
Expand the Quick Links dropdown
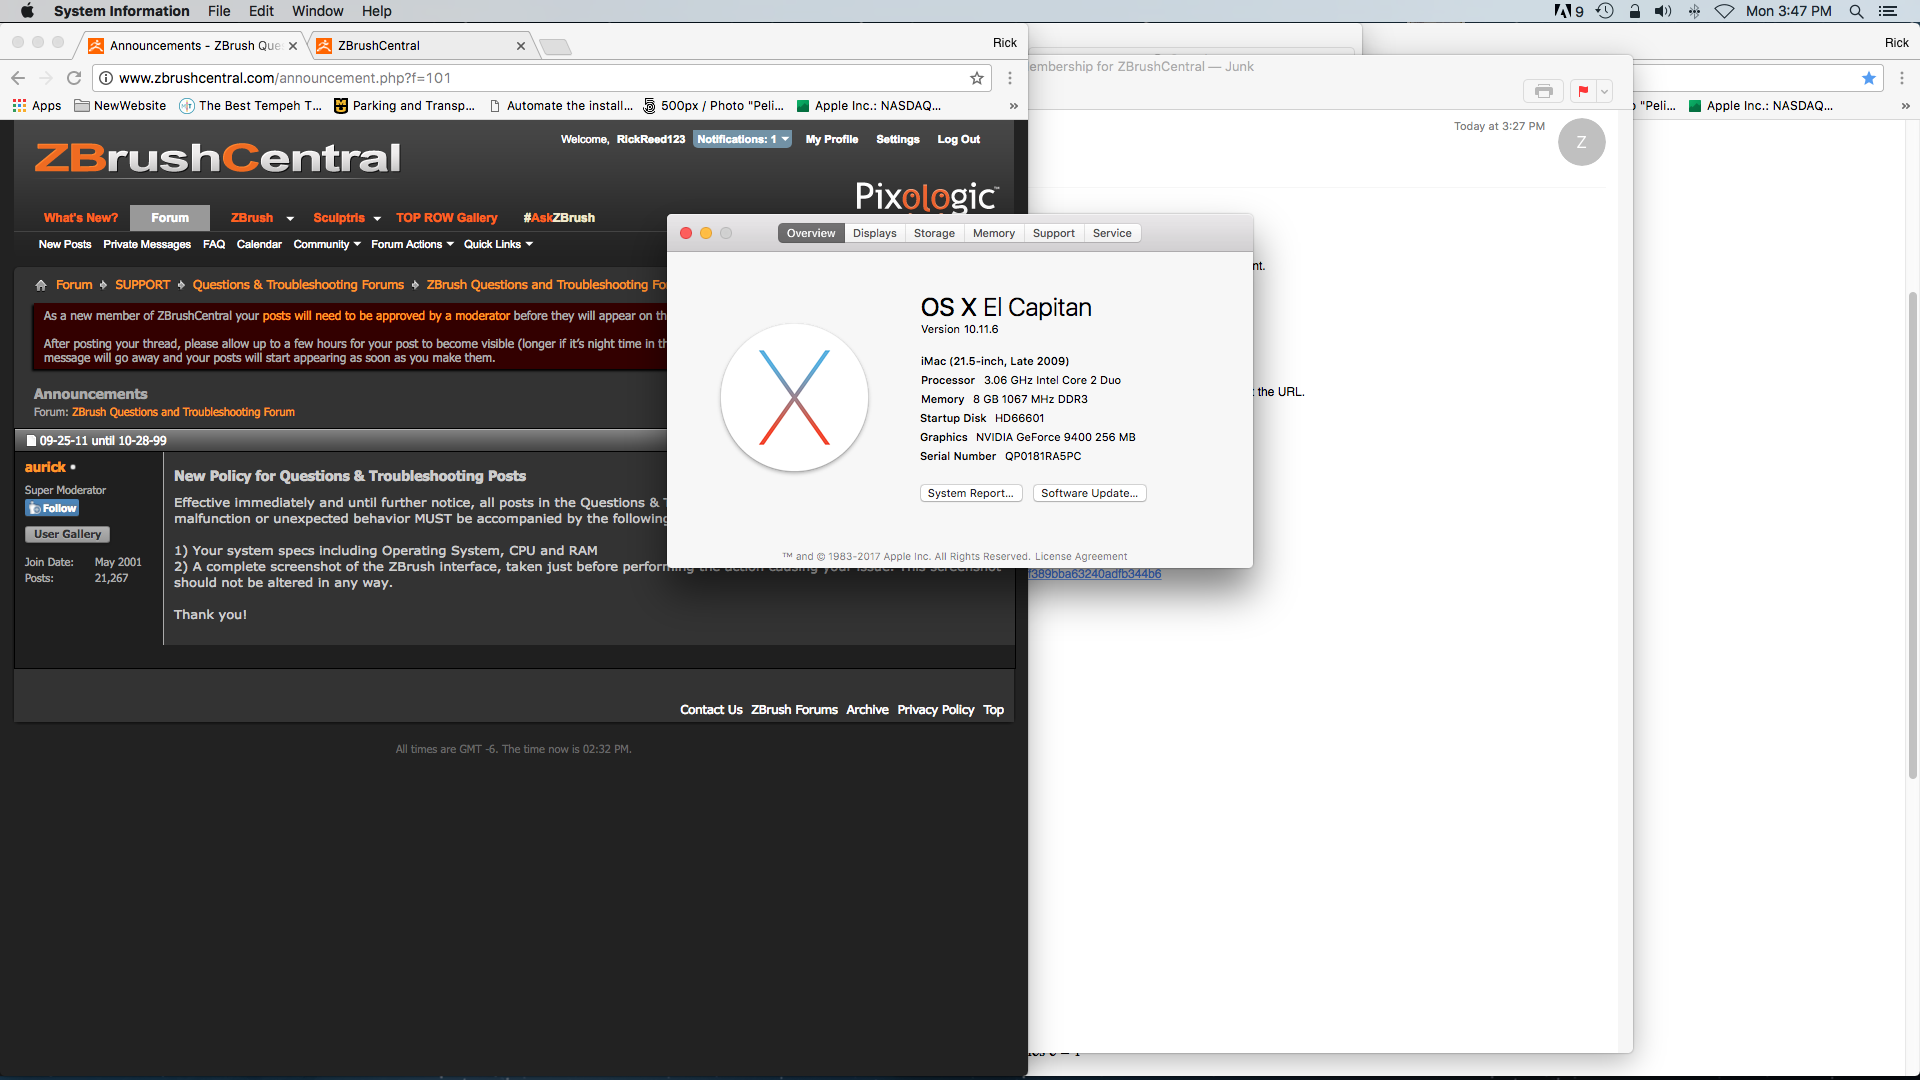tap(498, 244)
